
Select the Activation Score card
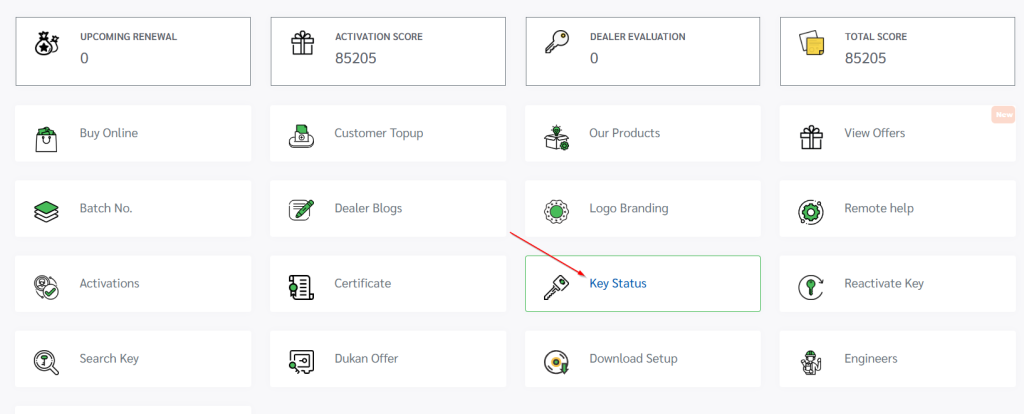[388, 47]
